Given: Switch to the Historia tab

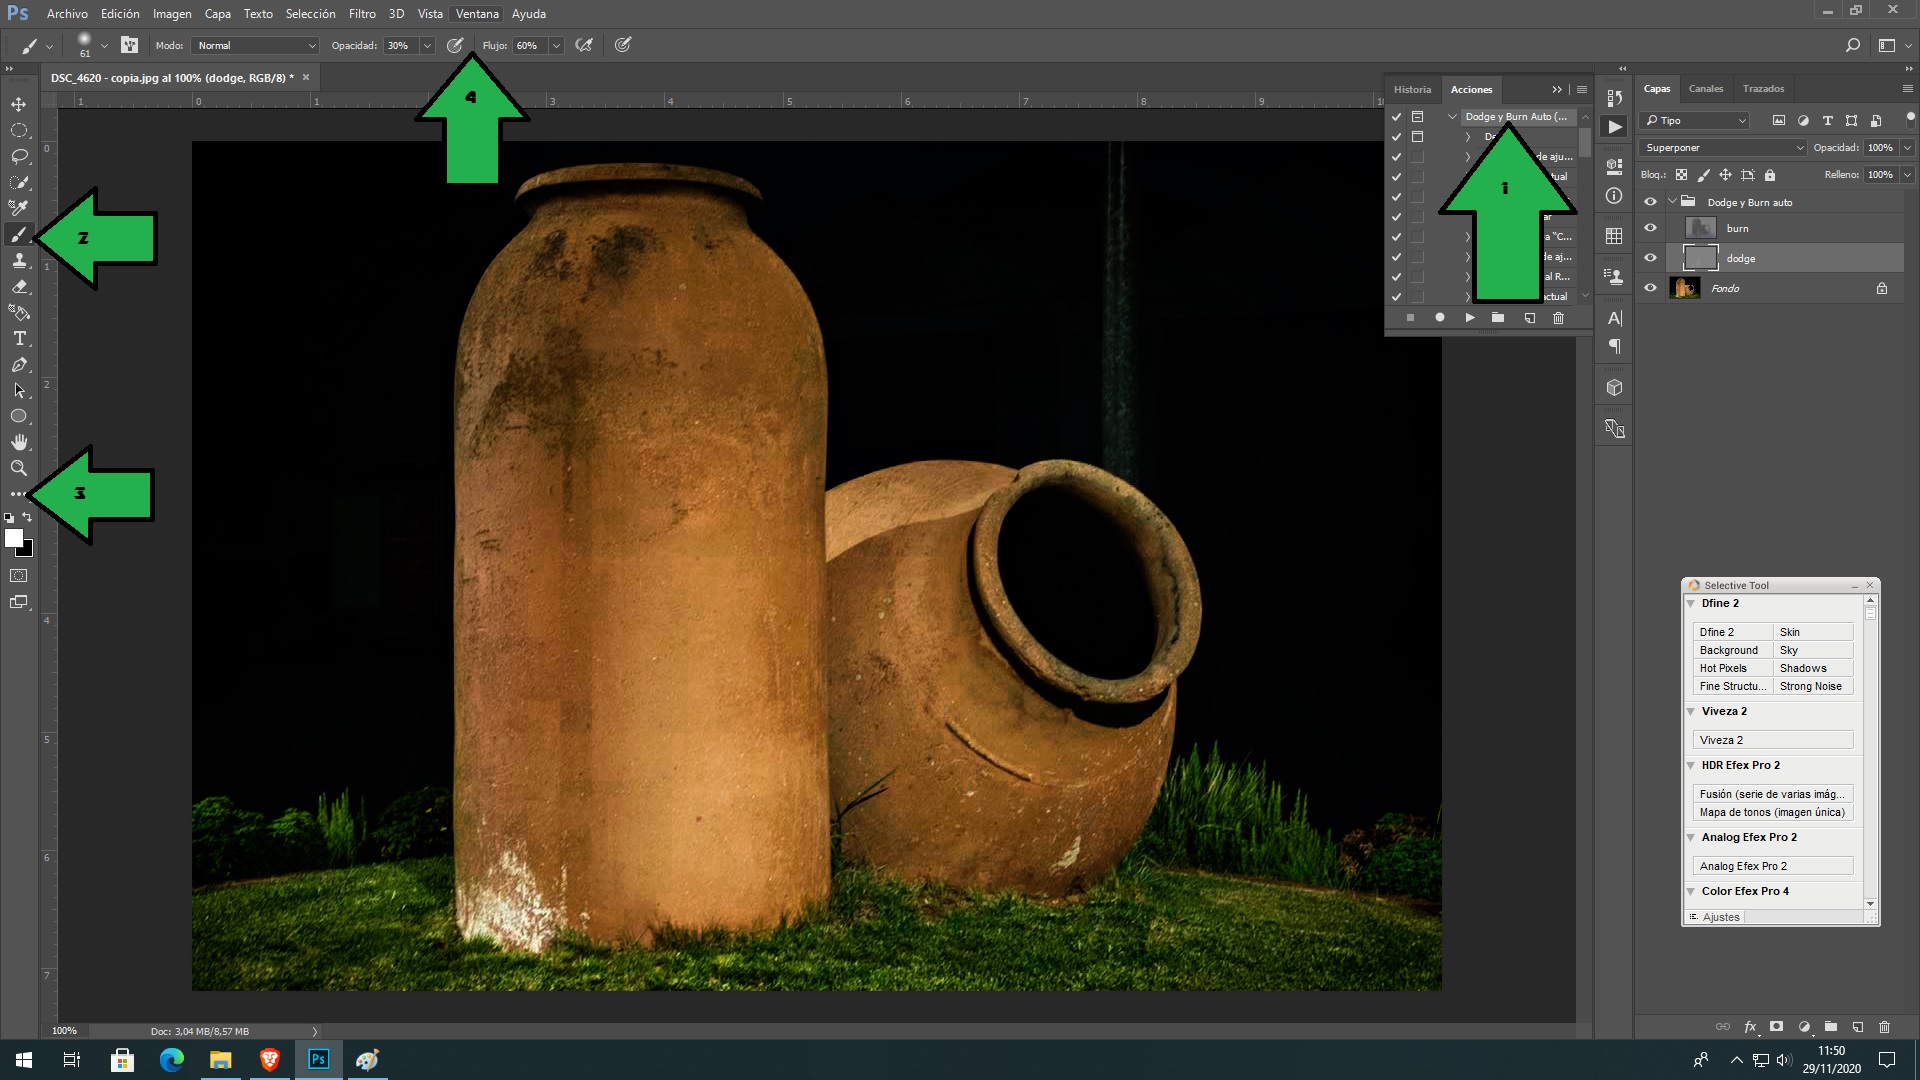Looking at the screenshot, I should [x=1413, y=89].
